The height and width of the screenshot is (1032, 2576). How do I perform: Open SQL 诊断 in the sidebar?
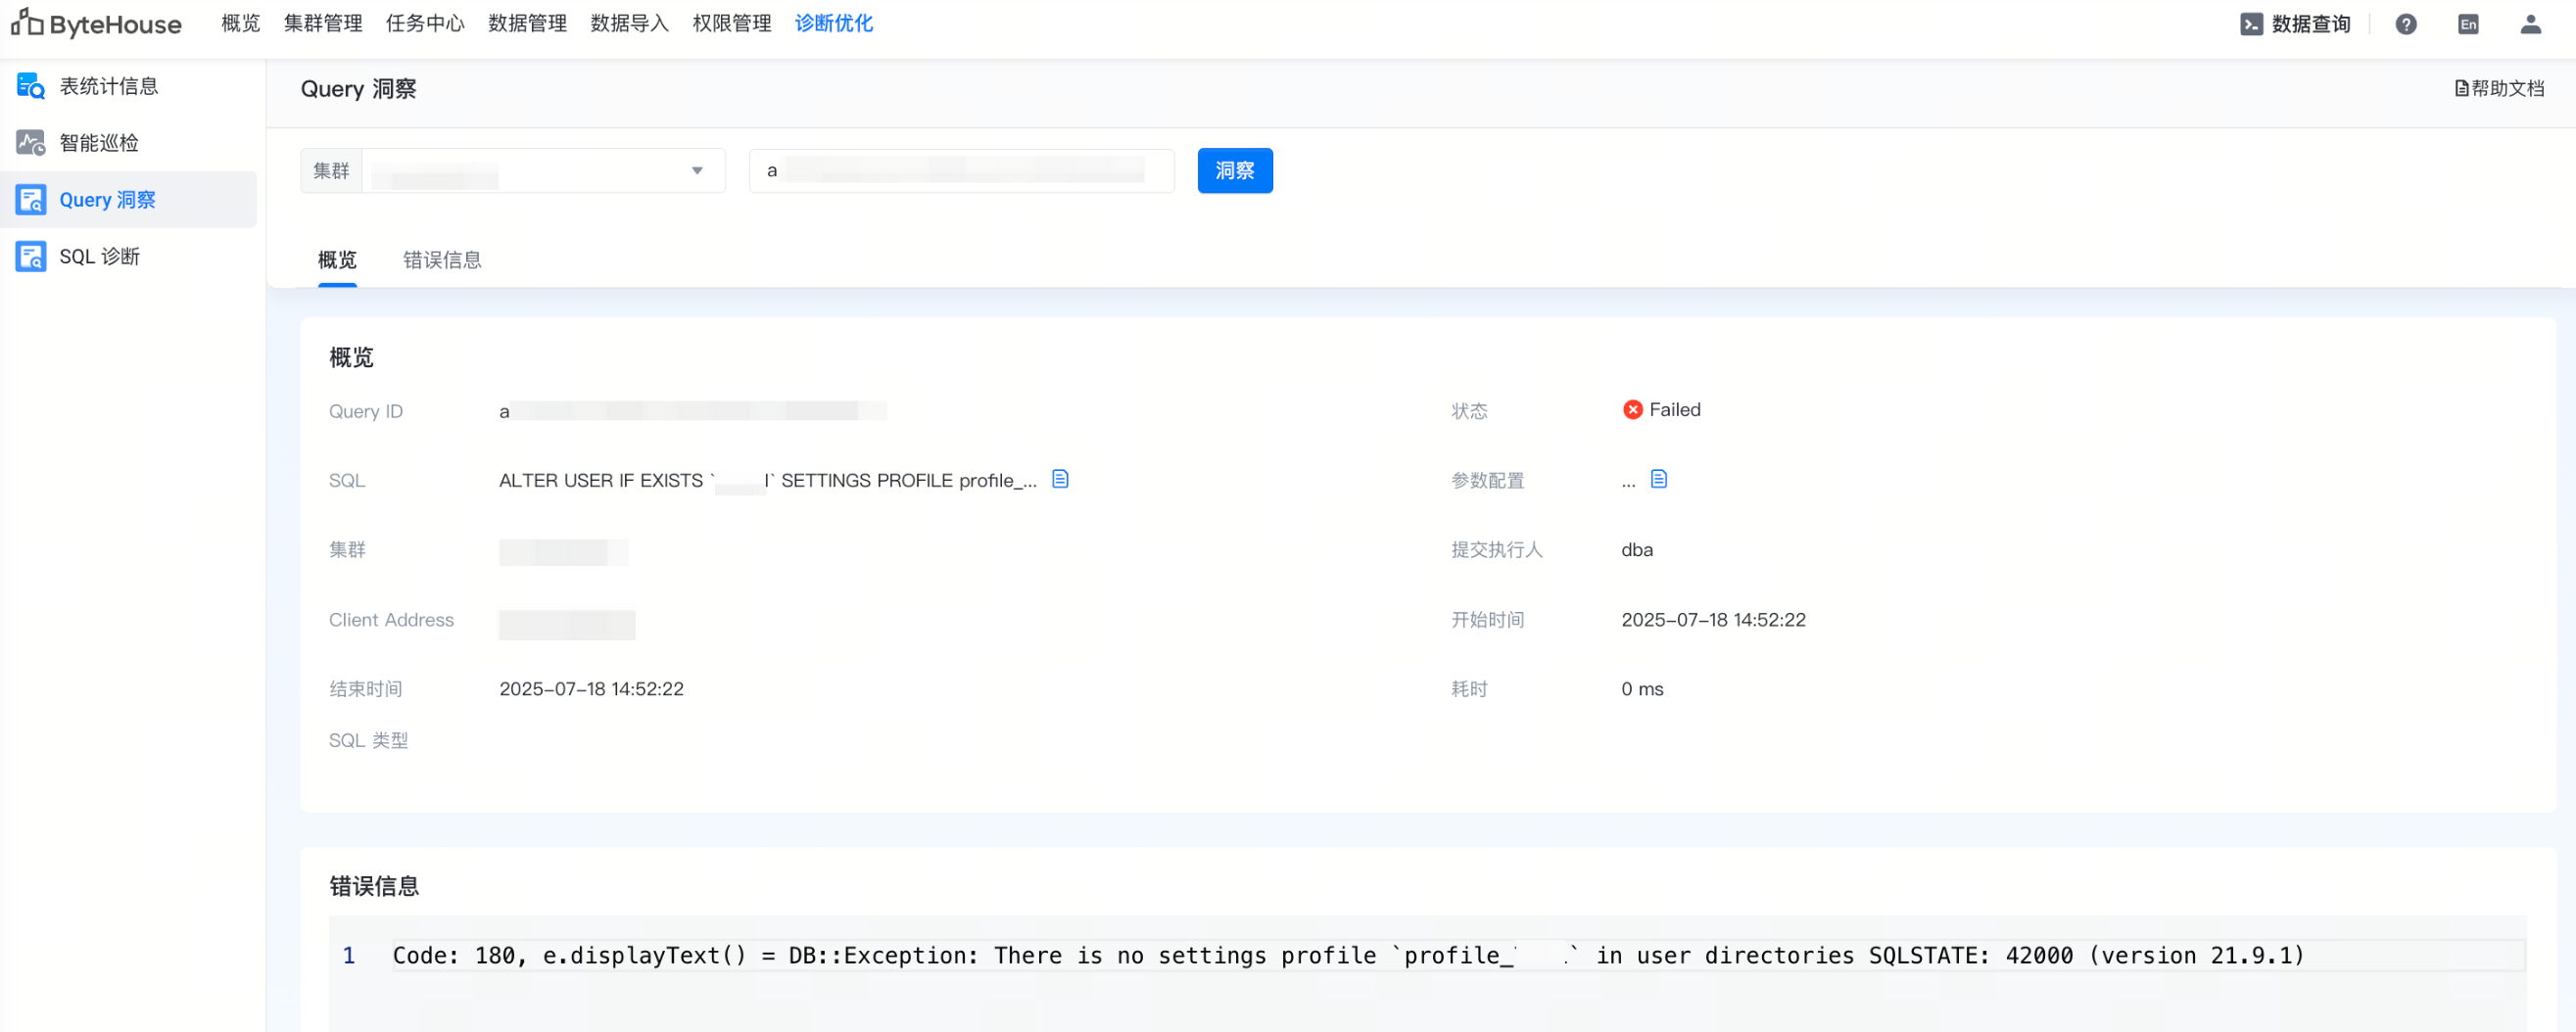tap(99, 256)
